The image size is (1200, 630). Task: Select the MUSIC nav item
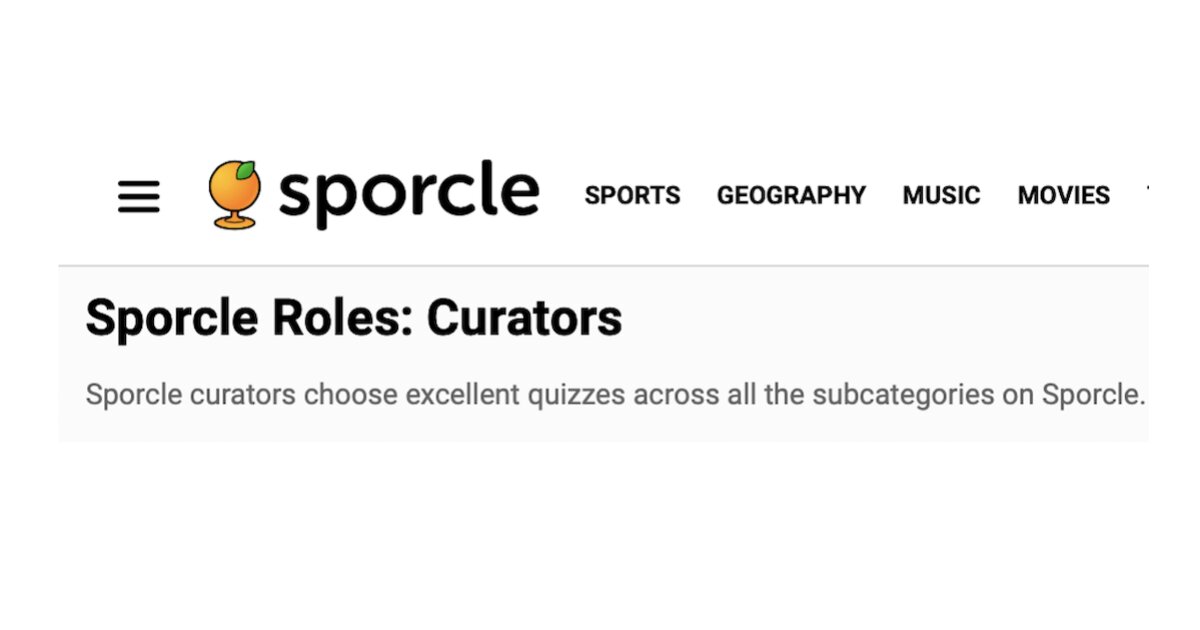pyautogui.click(x=942, y=195)
